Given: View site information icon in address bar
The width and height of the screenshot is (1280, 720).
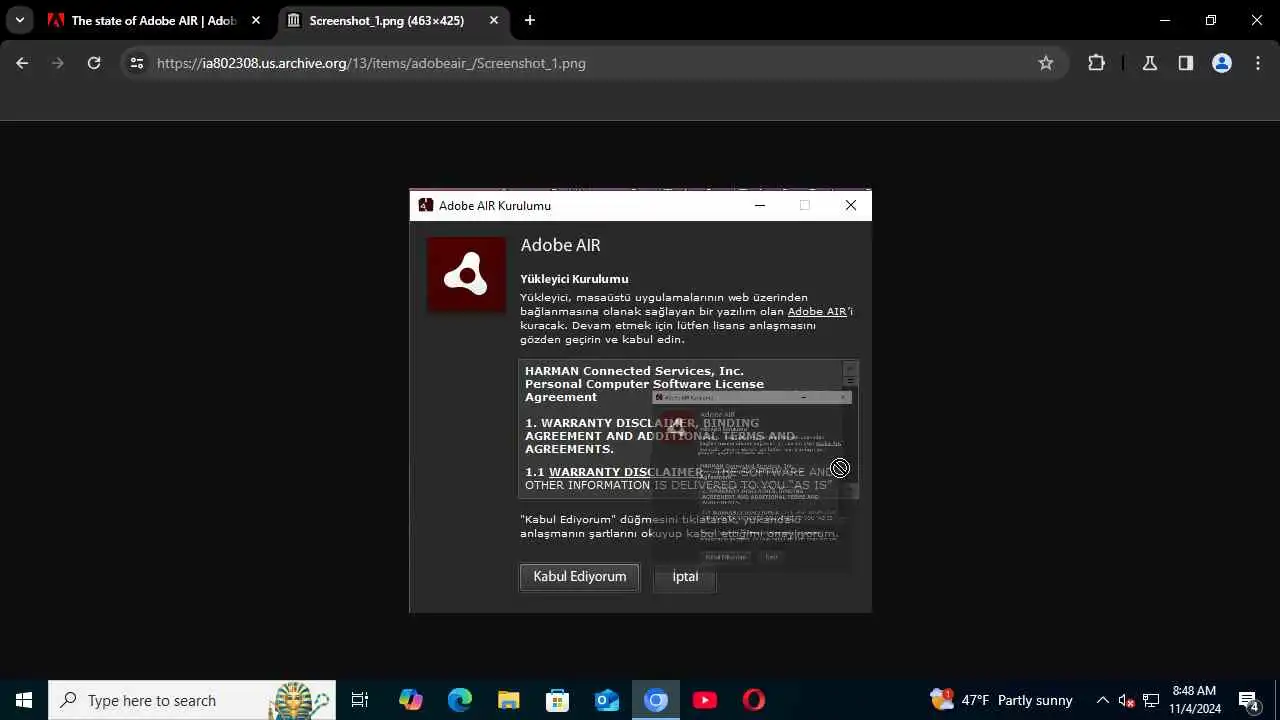Looking at the screenshot, I should click(137, 63).
